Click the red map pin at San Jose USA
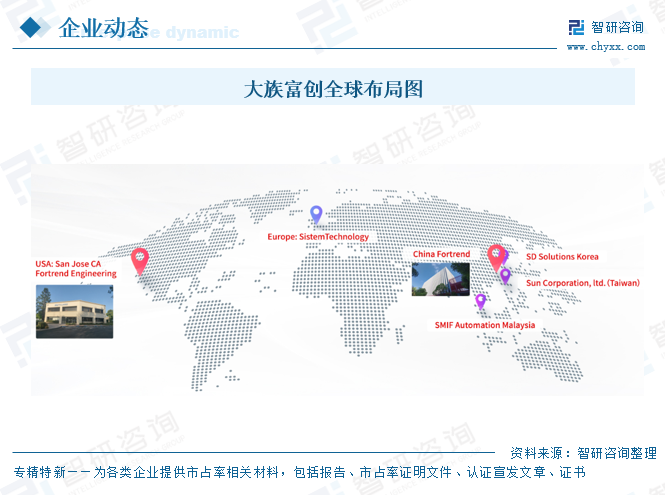Image resolution: width=665 pixels, height=495 pixels. 140,261
